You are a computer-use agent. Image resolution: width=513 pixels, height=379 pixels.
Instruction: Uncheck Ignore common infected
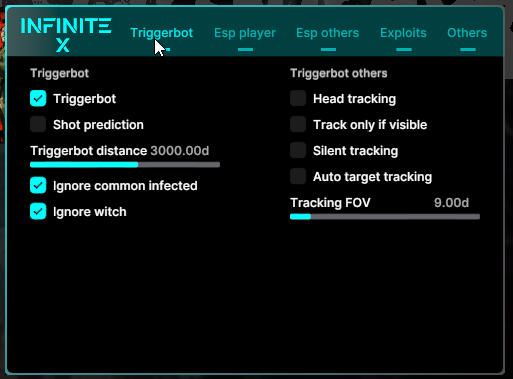pyautogui.click(x=38, y=185)
